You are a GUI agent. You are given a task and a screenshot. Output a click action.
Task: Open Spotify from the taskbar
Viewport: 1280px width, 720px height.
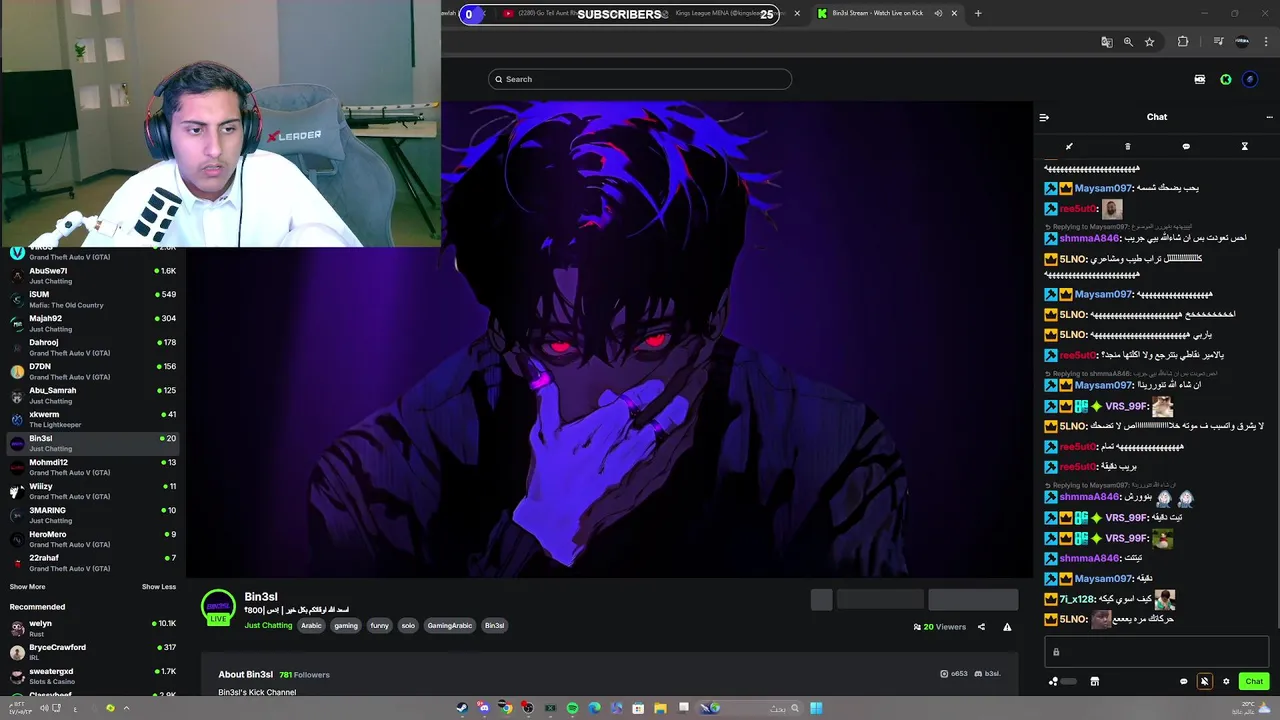[x=572, y=708]
